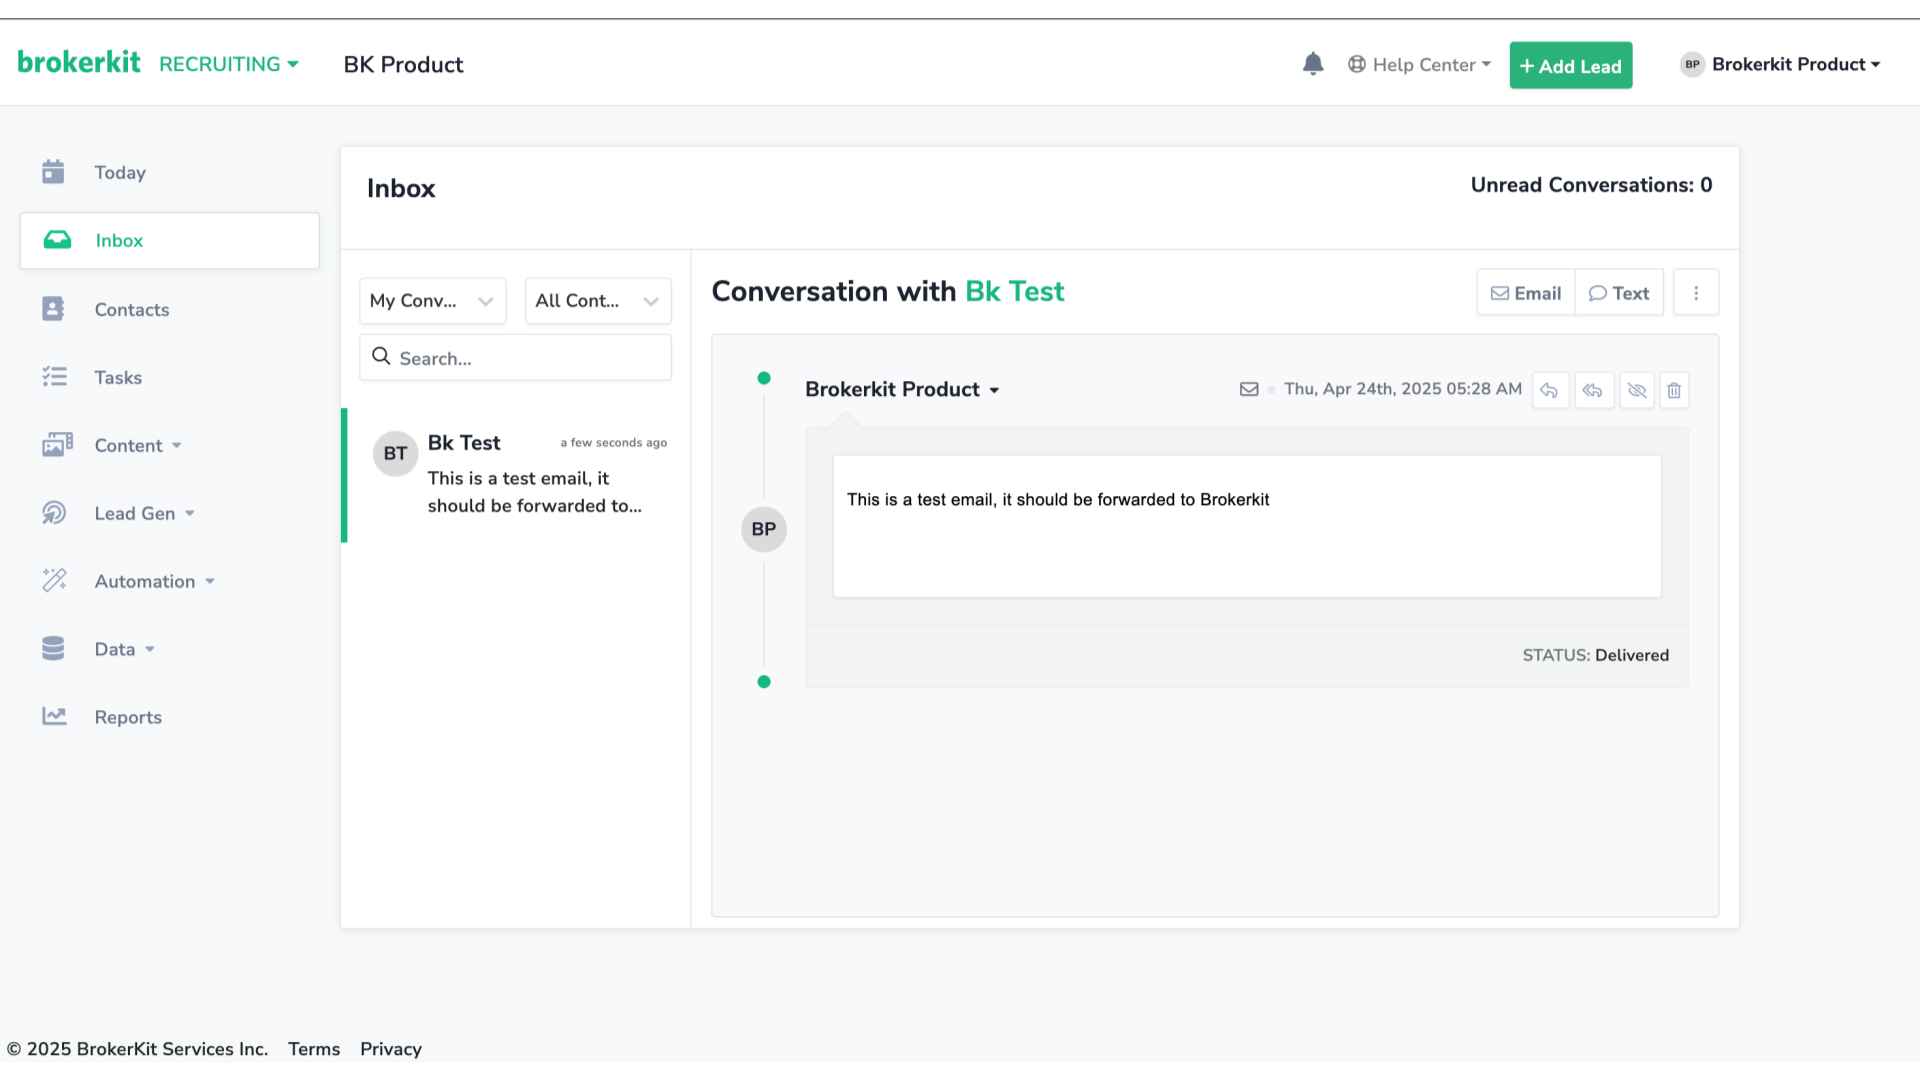Expand the Content submenu arrow
The width and height of the screenshot is (1920, 1080).
pos(177,446)
